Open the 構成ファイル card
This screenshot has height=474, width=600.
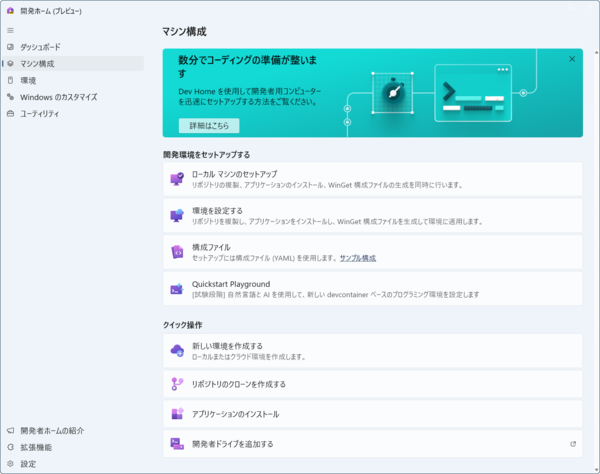click(372, 252)
